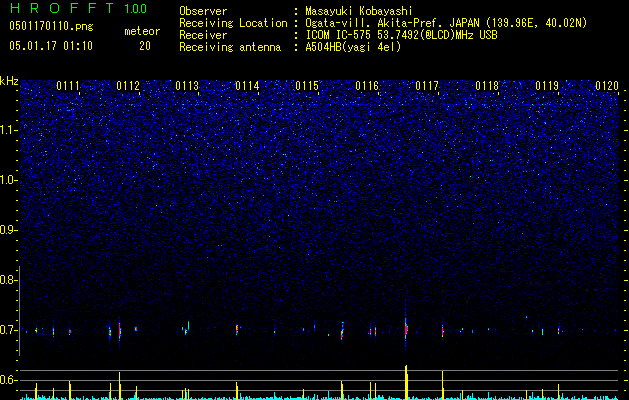
Task: Click the A504HB(yagi 4el) text
Action: coord(353,47)
